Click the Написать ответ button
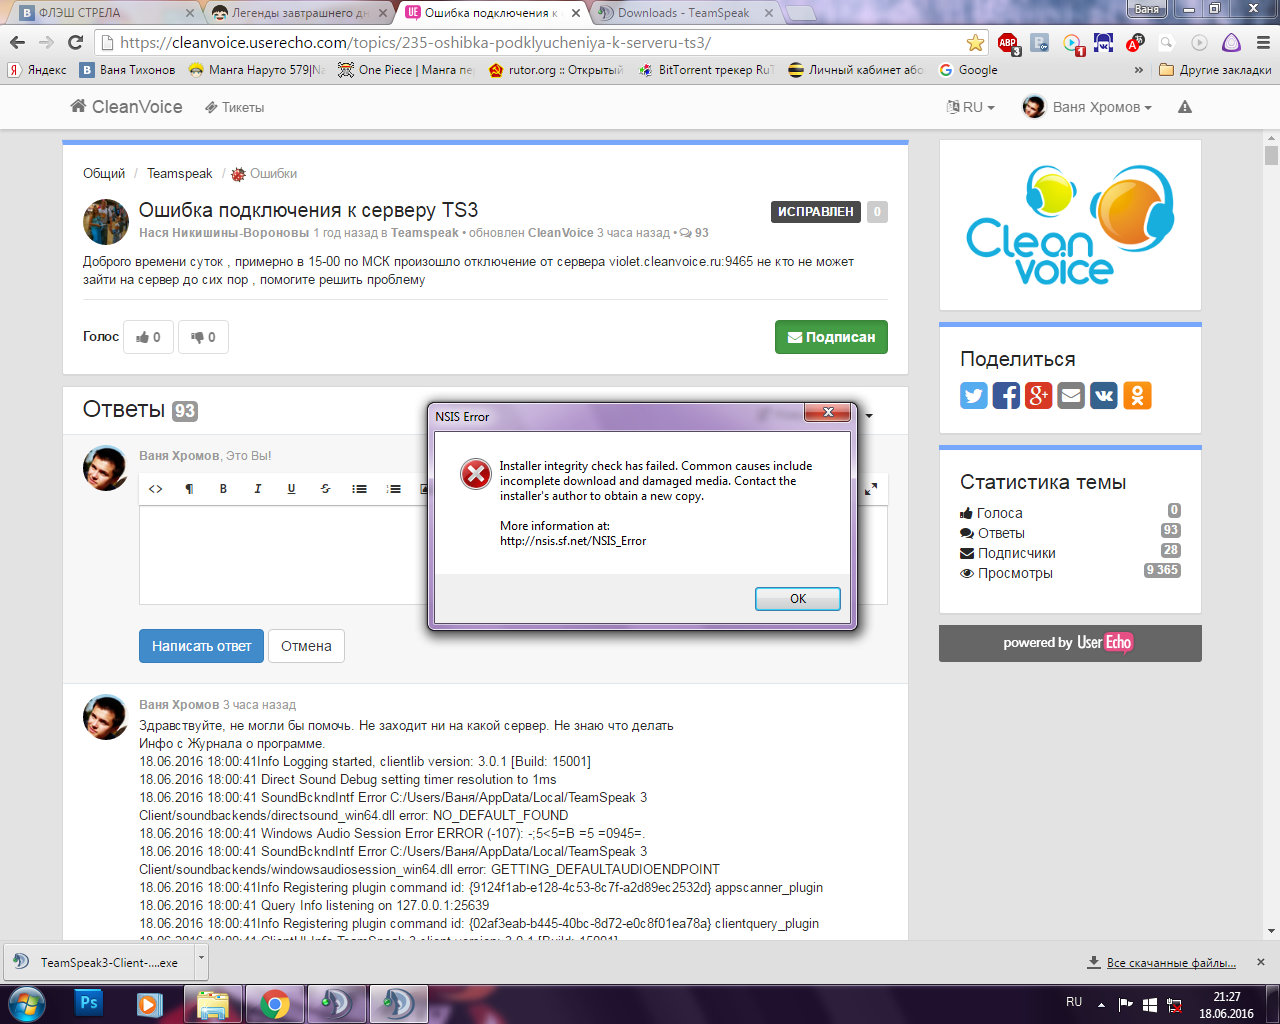The image size is (1280, 1024). [201, 646]
